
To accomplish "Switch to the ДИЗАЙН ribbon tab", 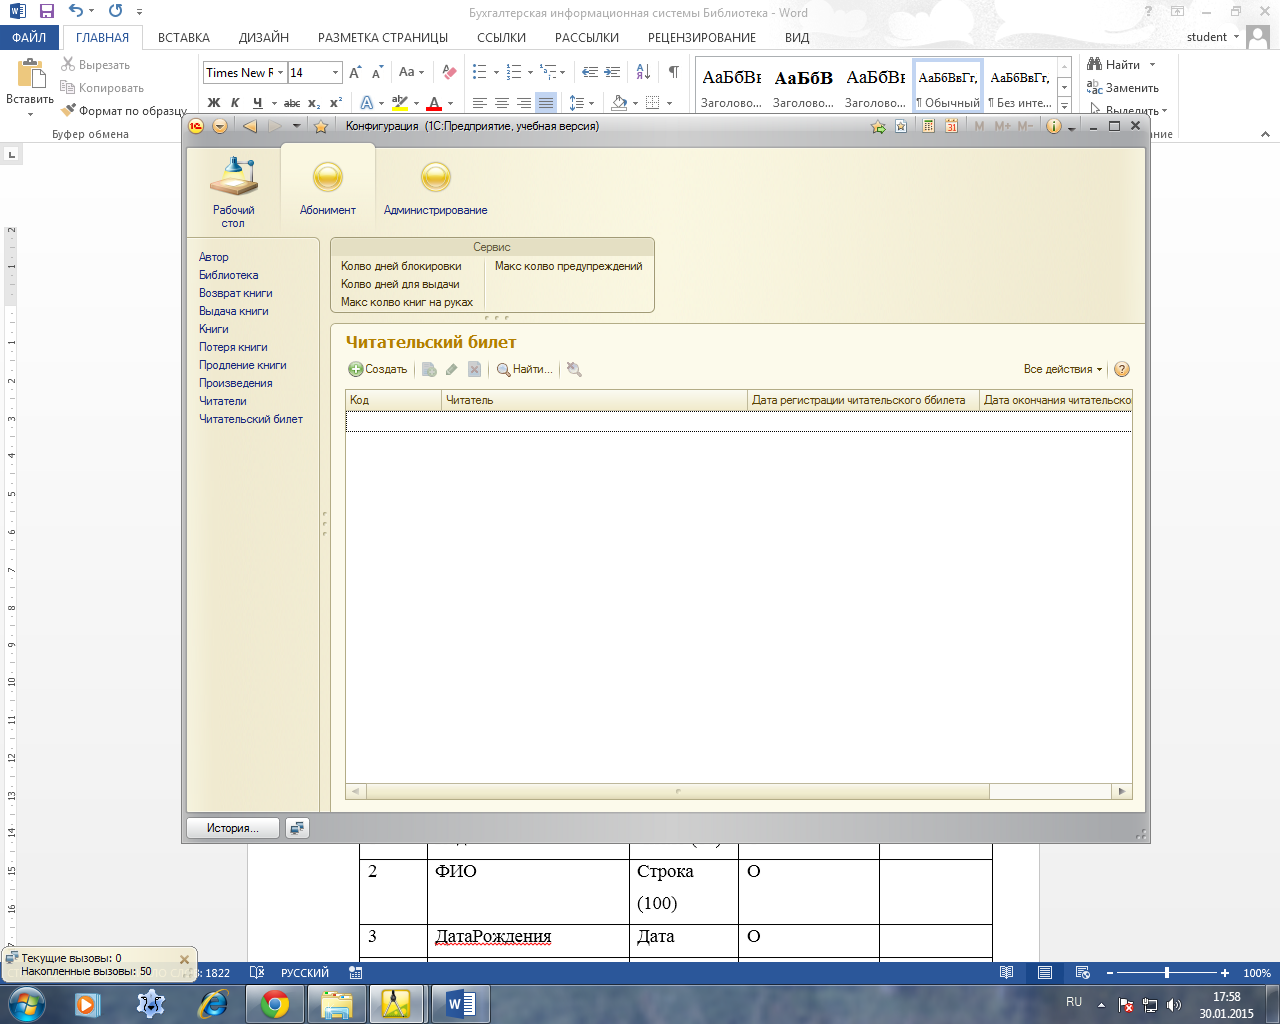I will (264, 37).
